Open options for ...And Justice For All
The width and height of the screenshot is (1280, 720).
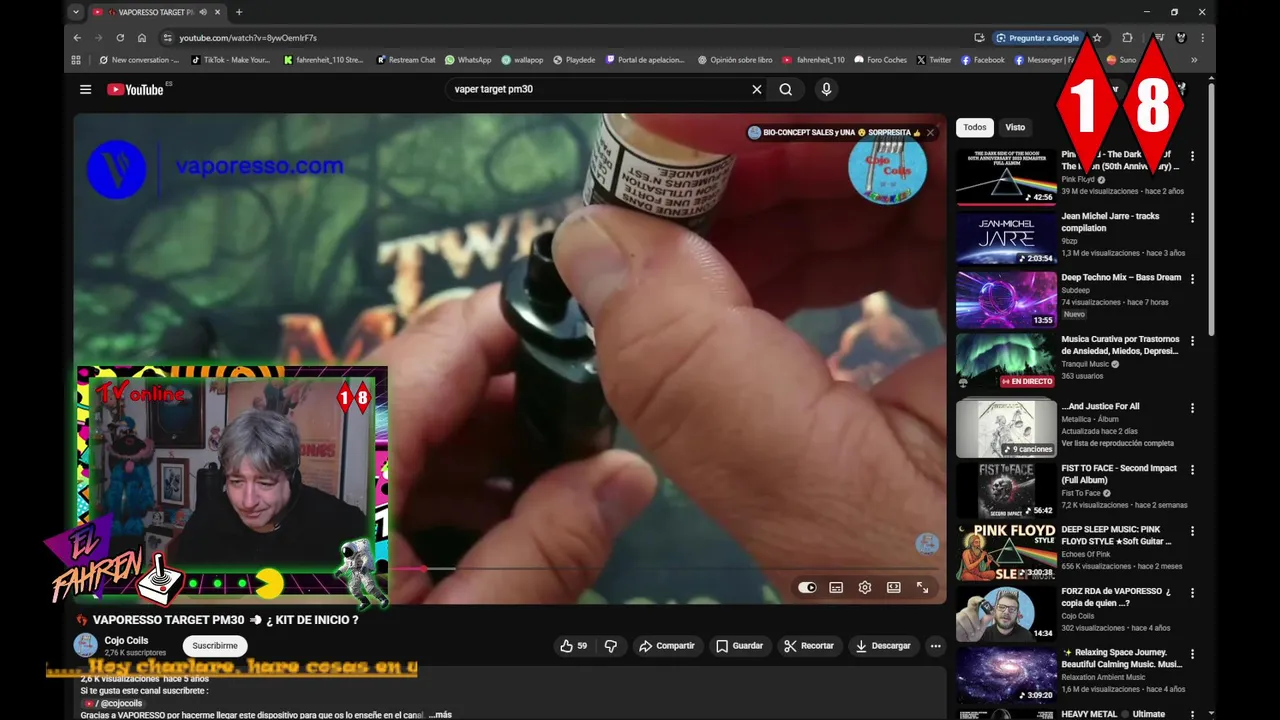(1192, 408)
